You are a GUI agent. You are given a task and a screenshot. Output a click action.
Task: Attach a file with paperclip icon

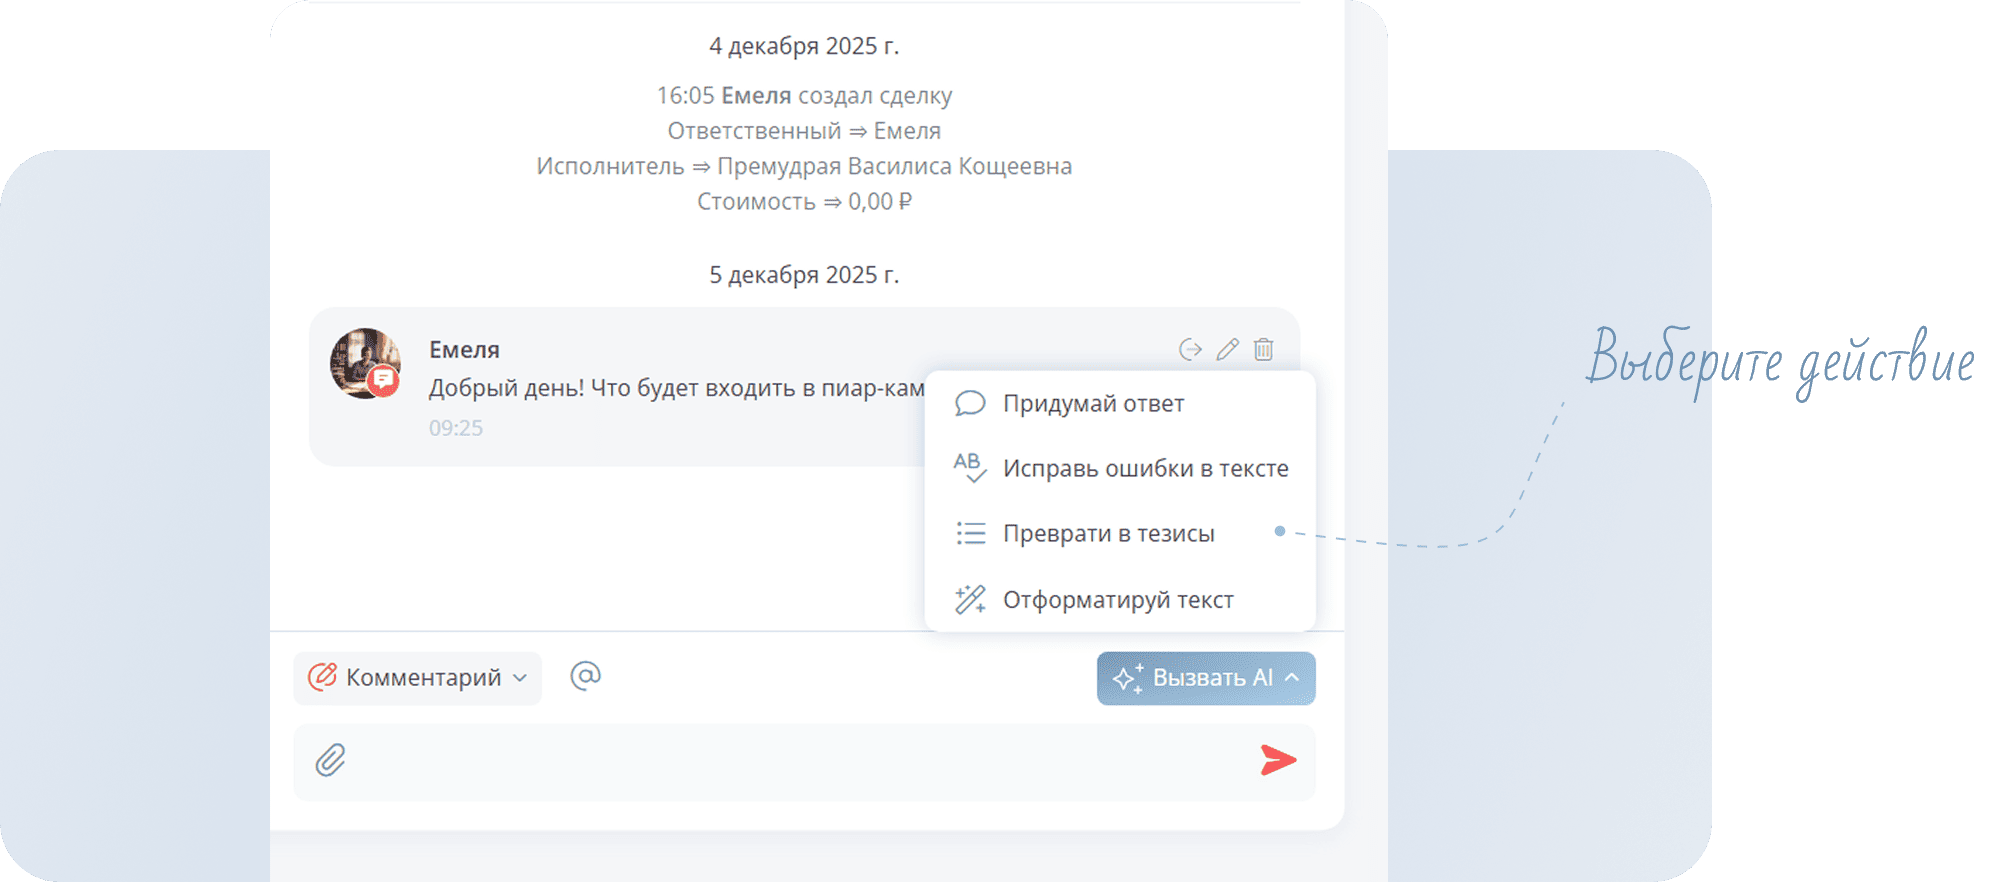tap(330, 761)
